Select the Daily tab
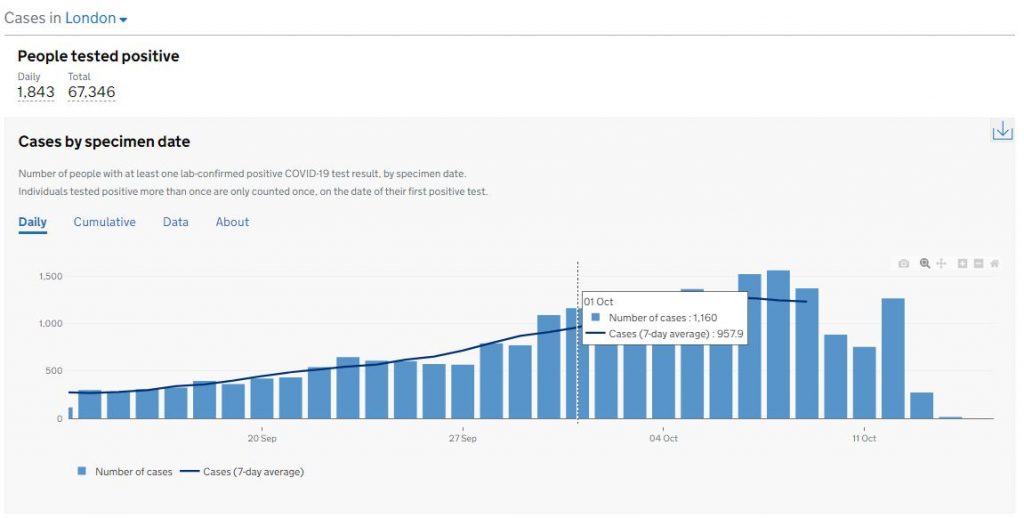 point(32,222)
